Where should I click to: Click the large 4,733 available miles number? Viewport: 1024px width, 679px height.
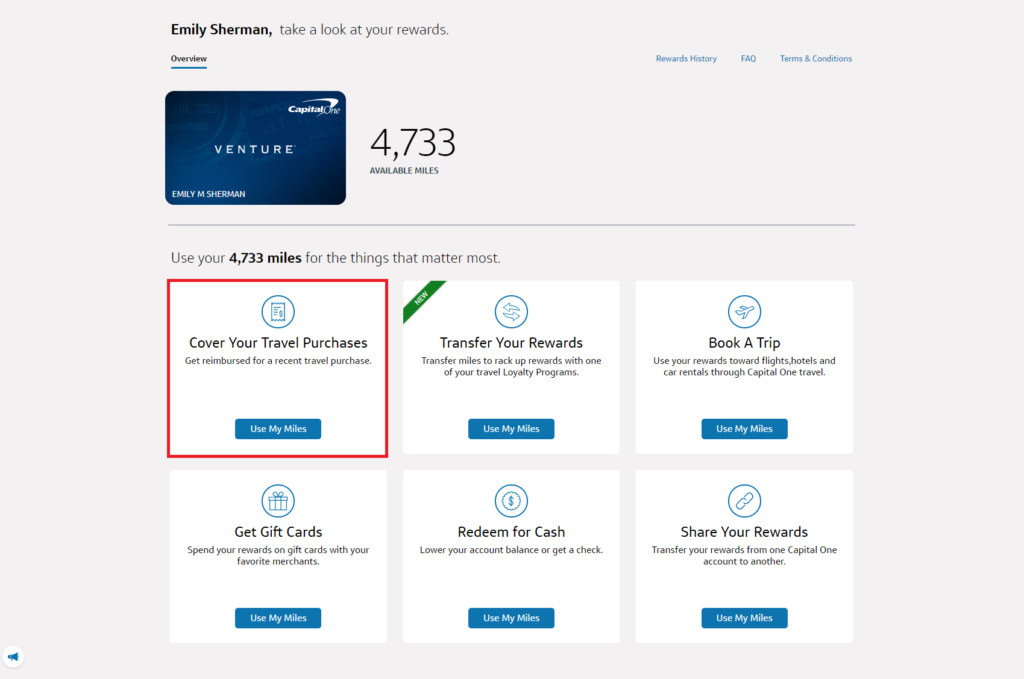tap(412, 144)
